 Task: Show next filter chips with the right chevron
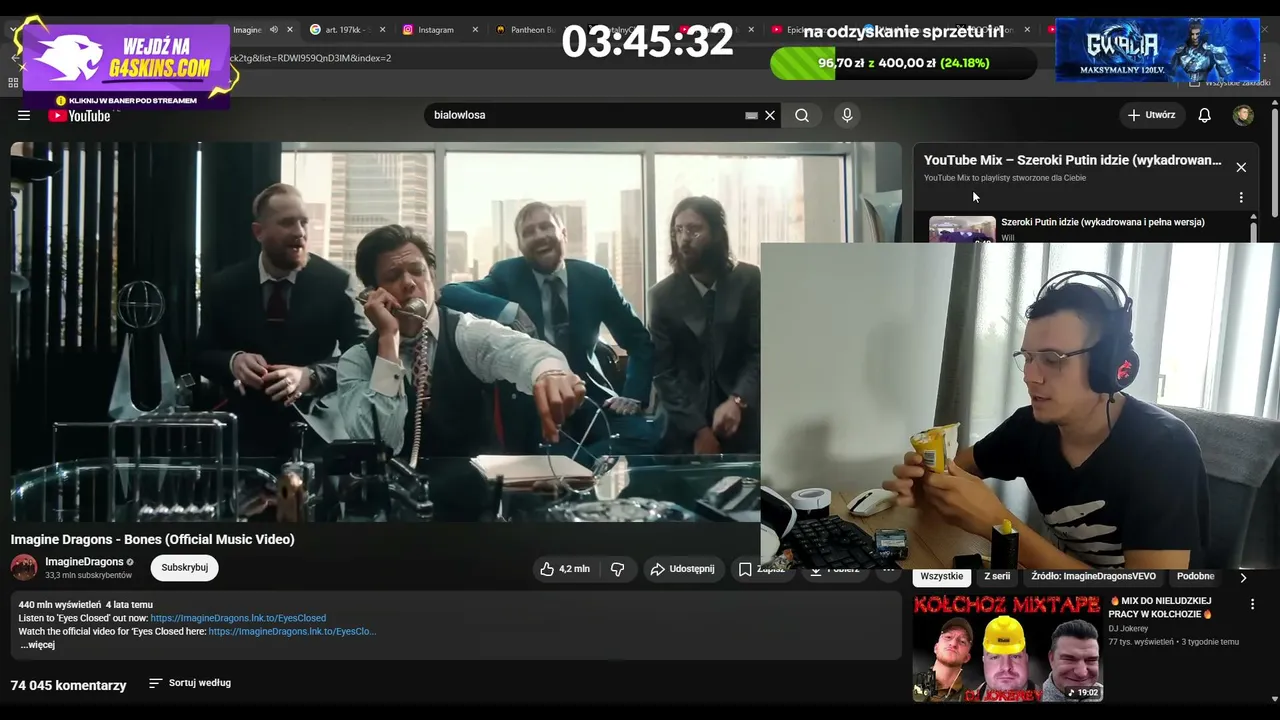point(1243,577)
